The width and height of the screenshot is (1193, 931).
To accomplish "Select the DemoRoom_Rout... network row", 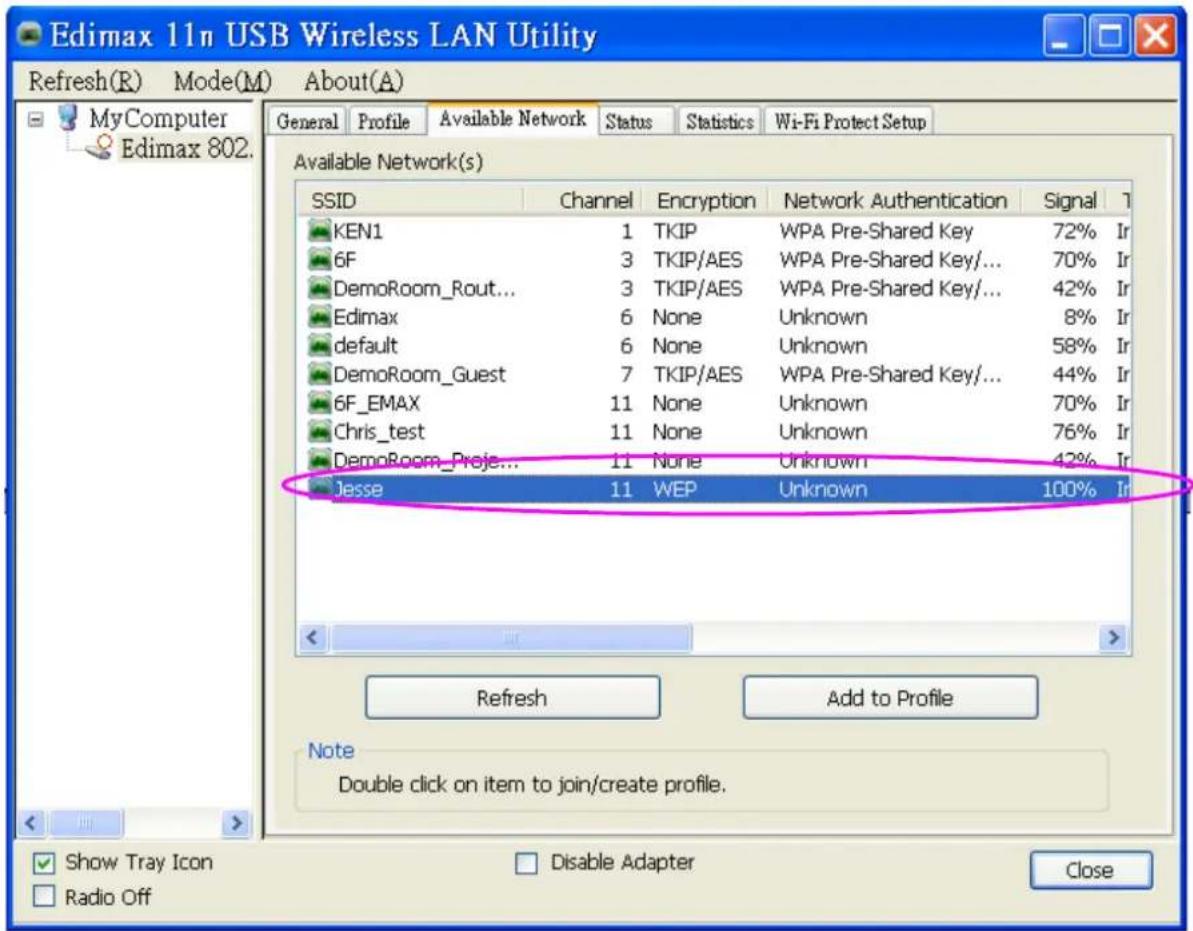I will [x=714, y=288].
